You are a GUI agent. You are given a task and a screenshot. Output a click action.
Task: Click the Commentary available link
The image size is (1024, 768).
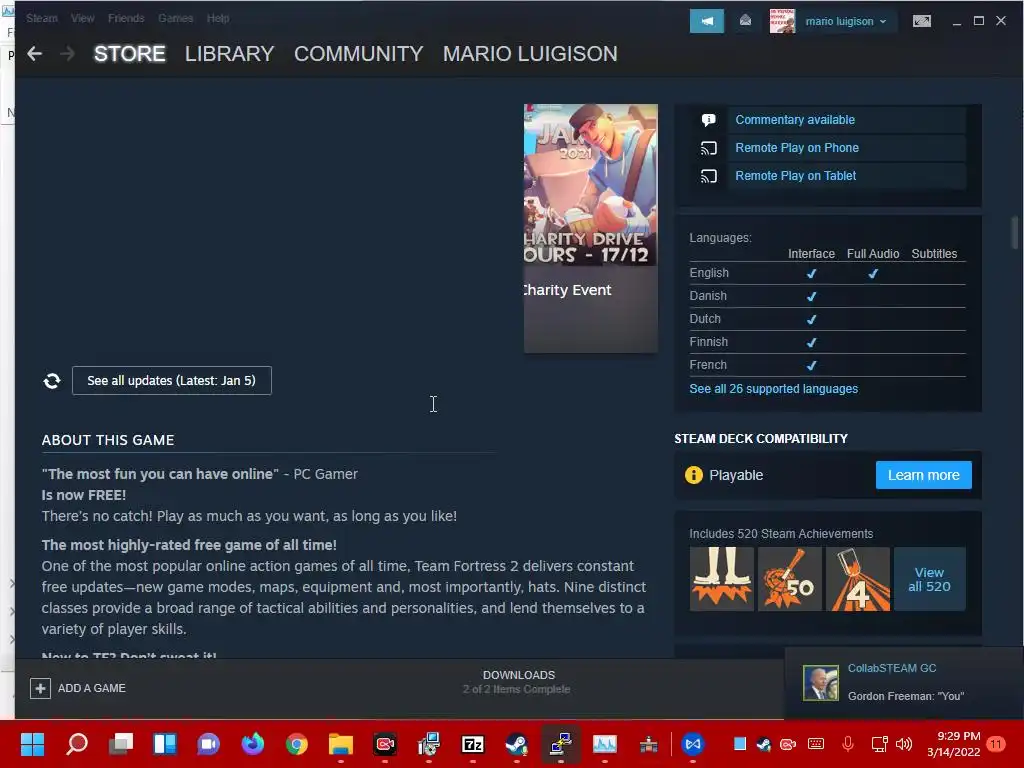[795, 120]
